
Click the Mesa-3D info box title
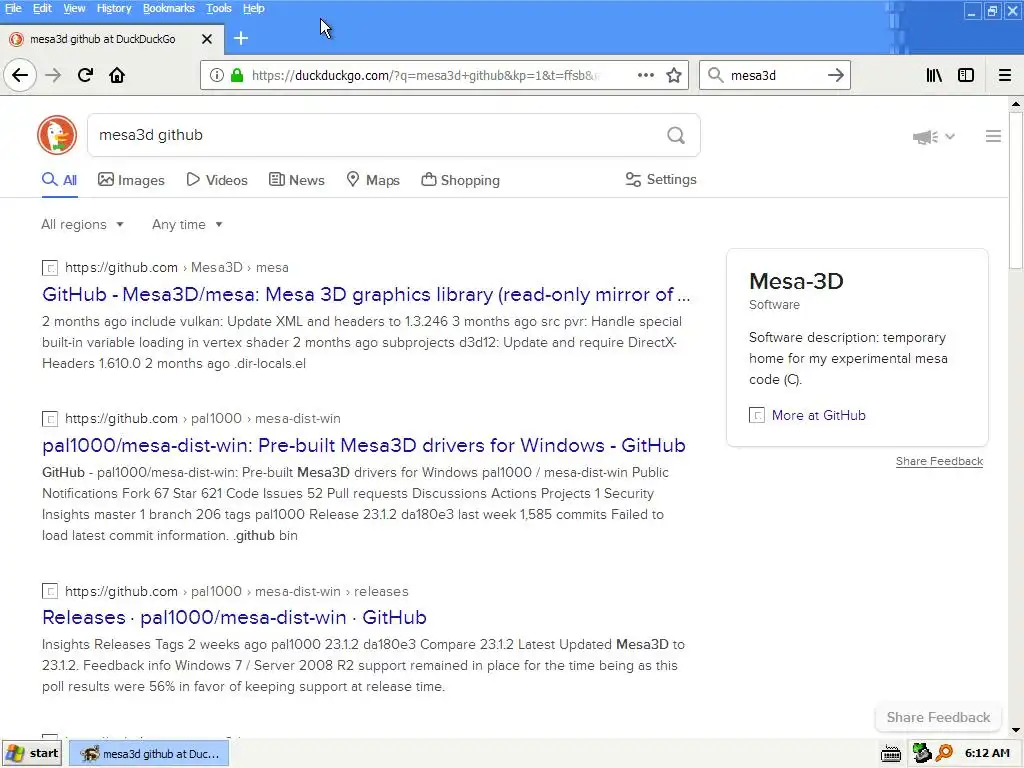pos(796,281)
